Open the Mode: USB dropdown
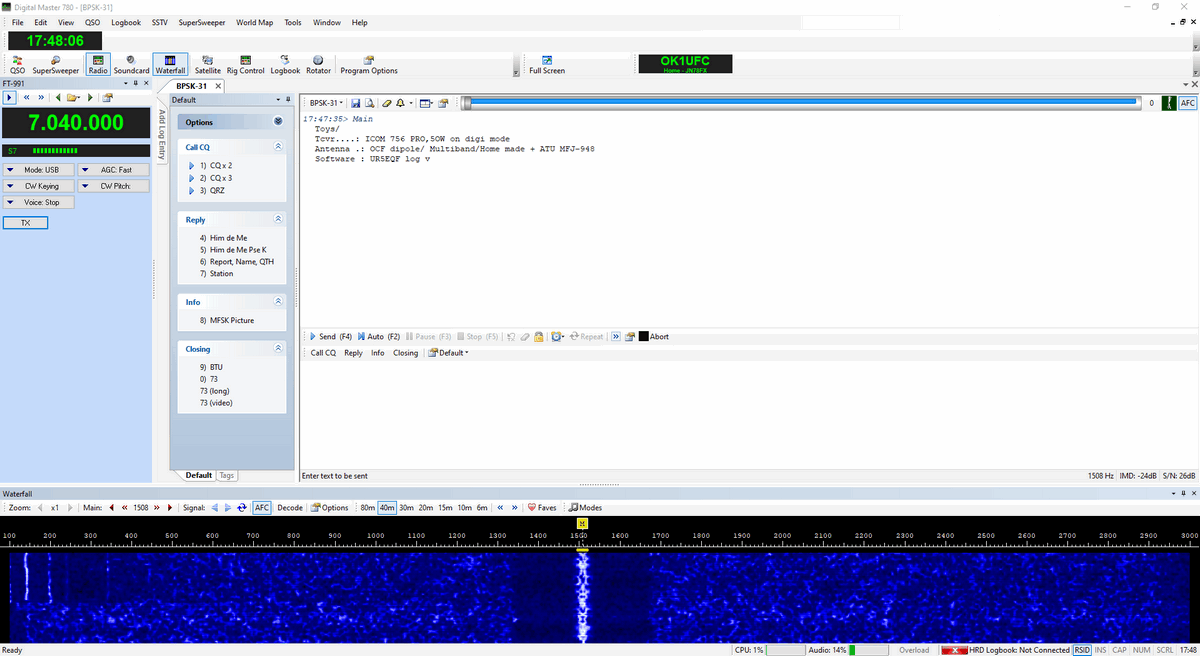This screenshot has width=1200, height=656. pyautogui.click(x=36, y=170)
